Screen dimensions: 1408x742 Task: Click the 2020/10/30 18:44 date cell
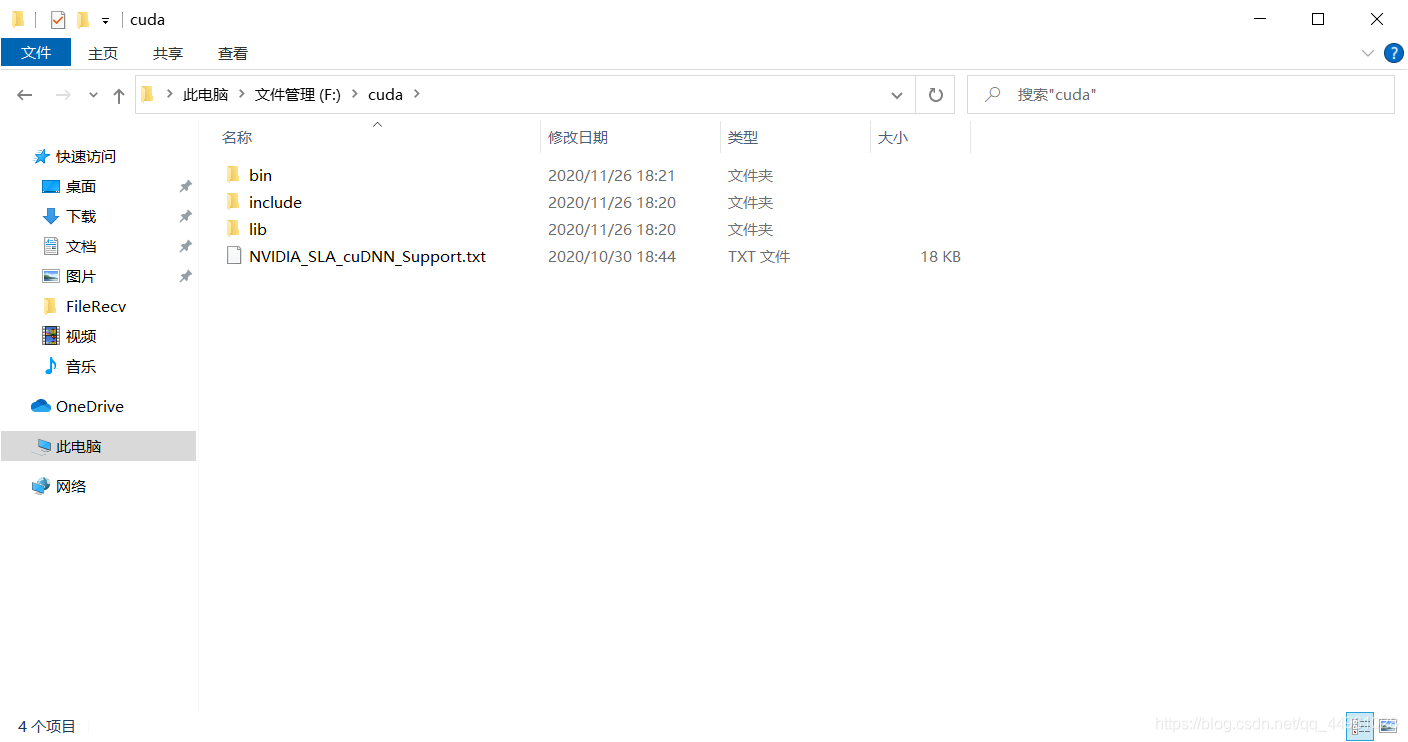tap(612, 256)
